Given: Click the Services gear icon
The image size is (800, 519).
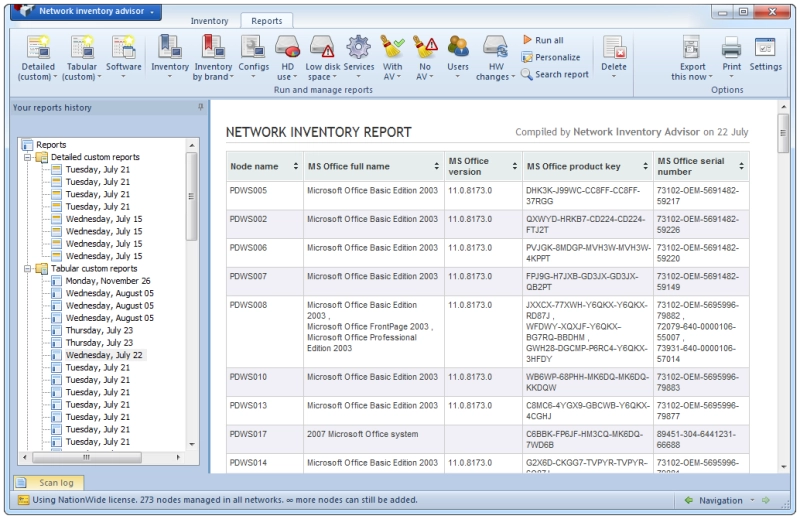Looking at the screenshot, I should 359,47.
